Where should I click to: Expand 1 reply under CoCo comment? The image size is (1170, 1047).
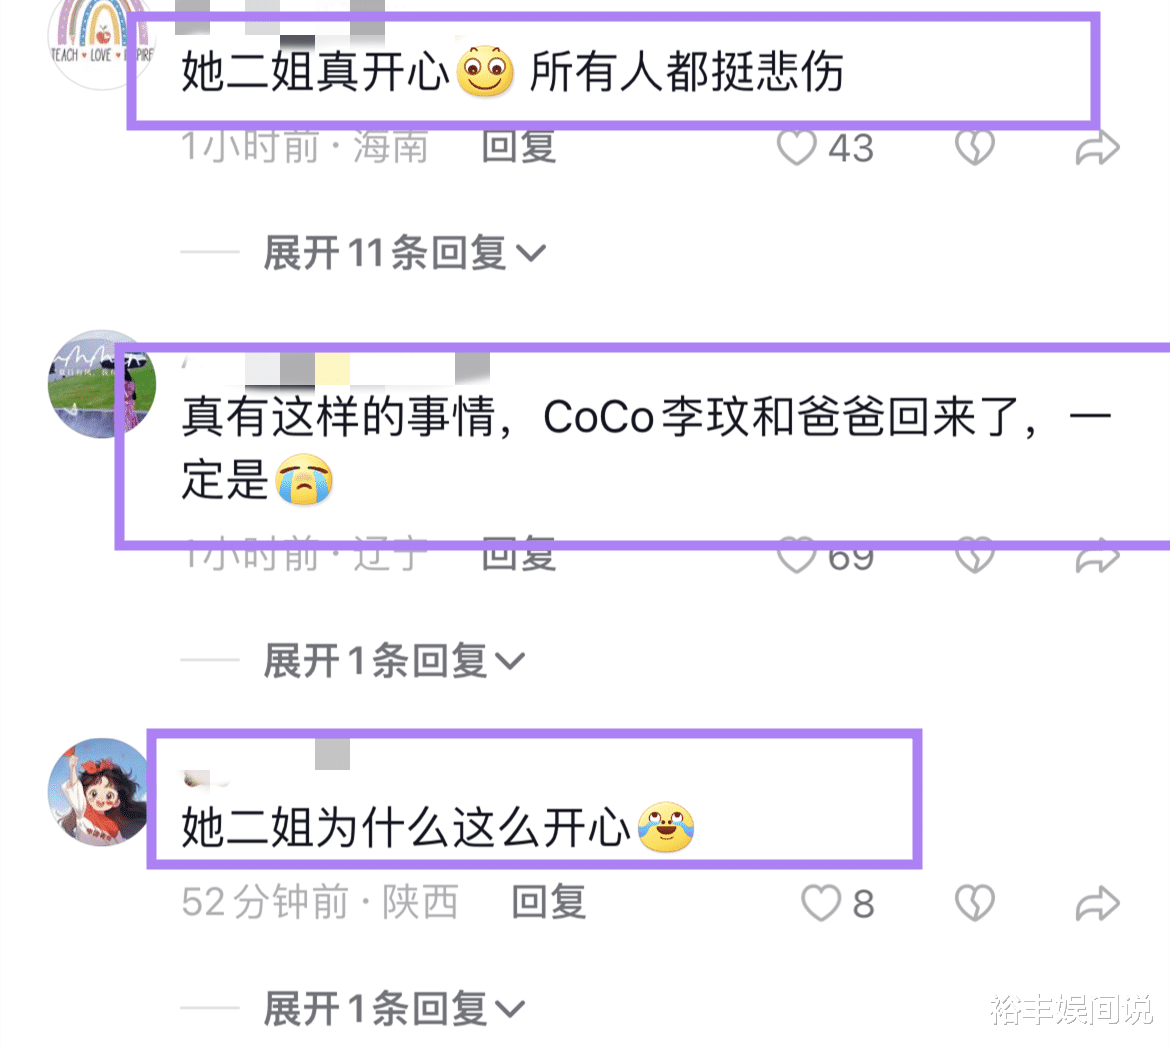395,660
